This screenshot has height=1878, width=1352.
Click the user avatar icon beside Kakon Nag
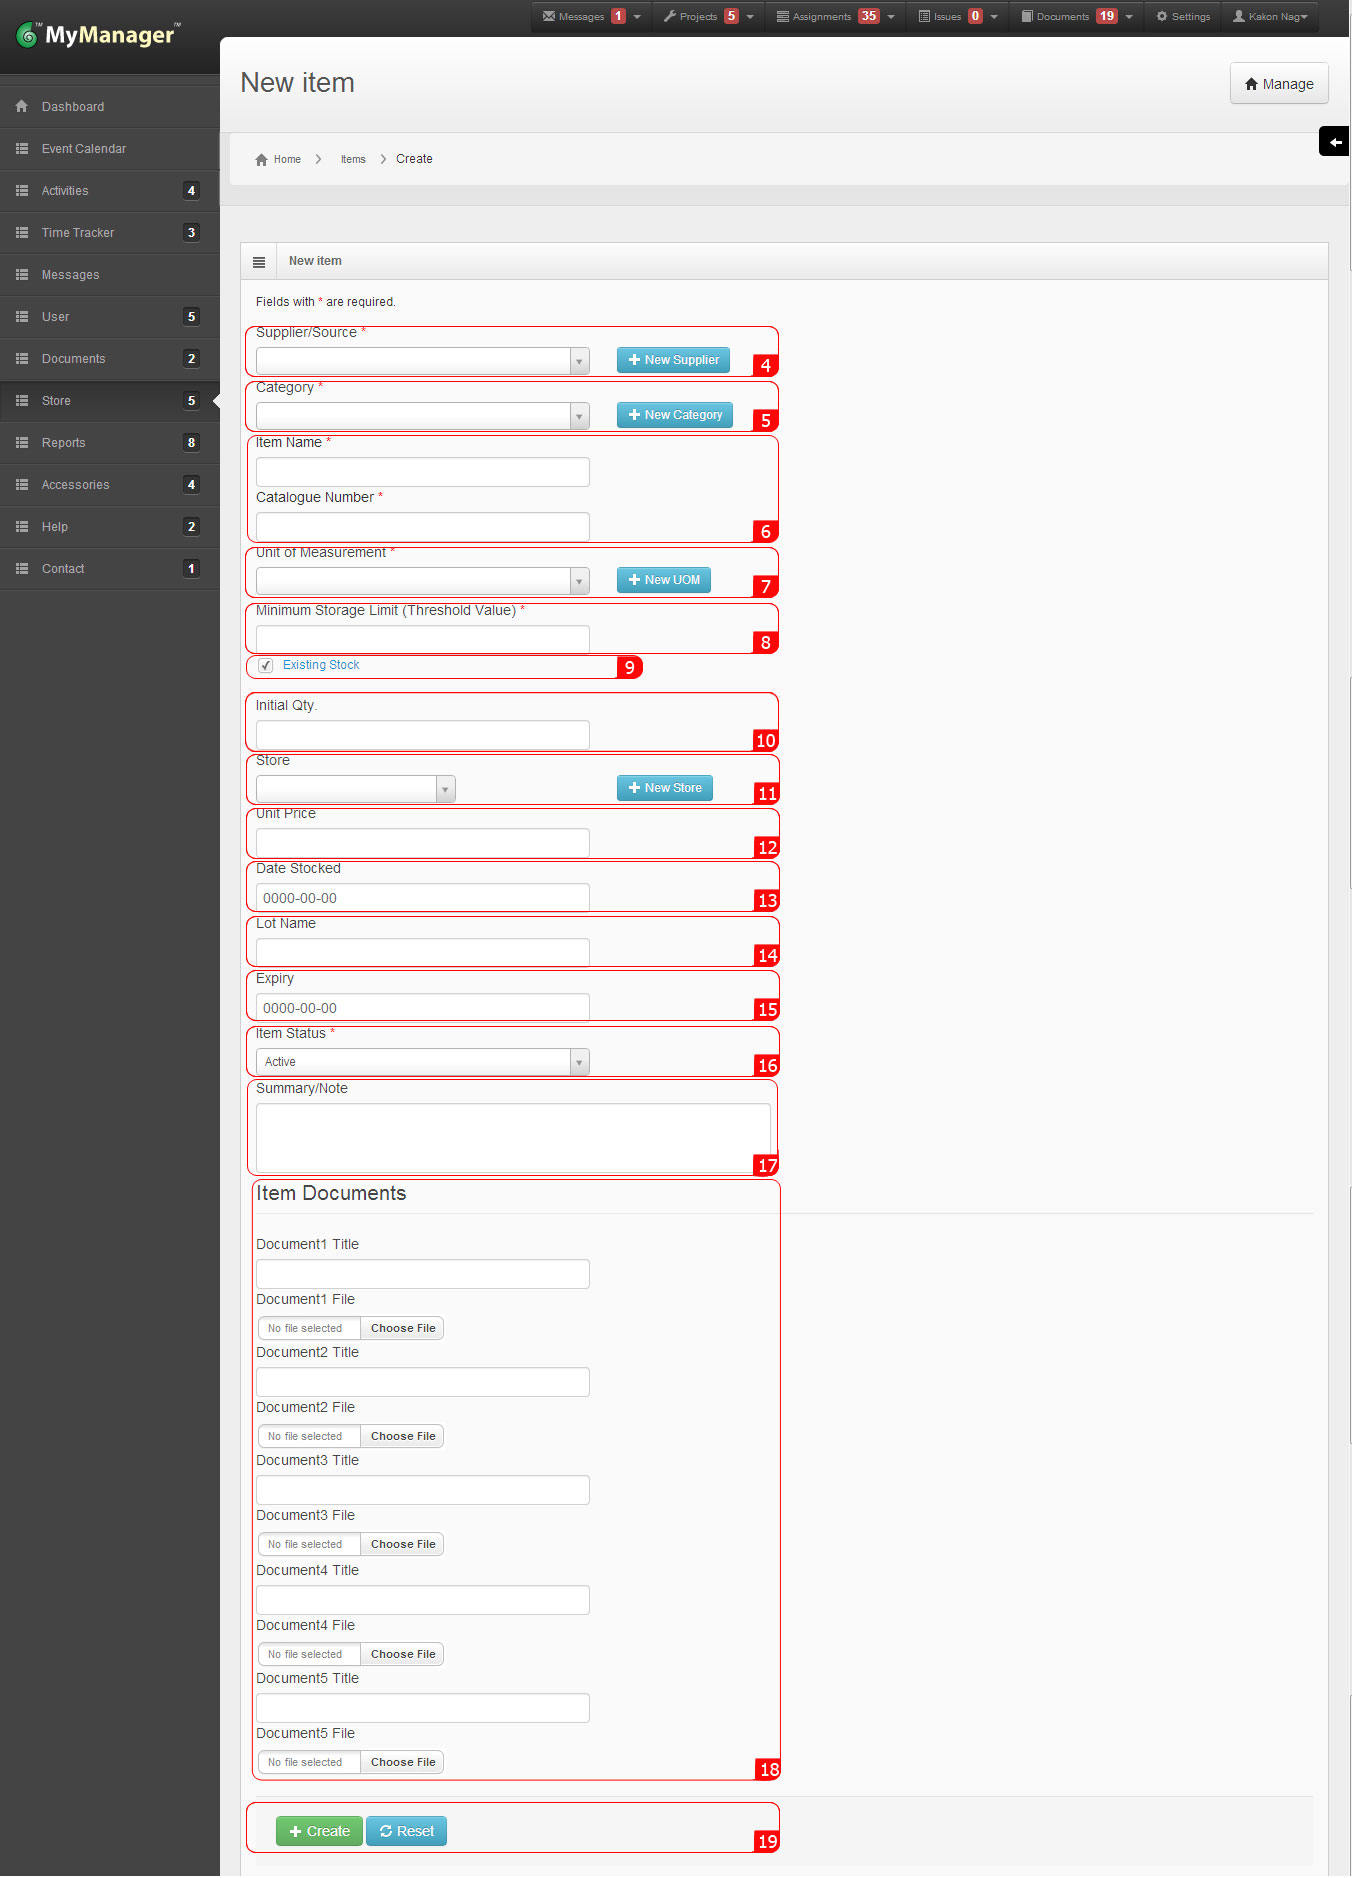coord(1239,16)
